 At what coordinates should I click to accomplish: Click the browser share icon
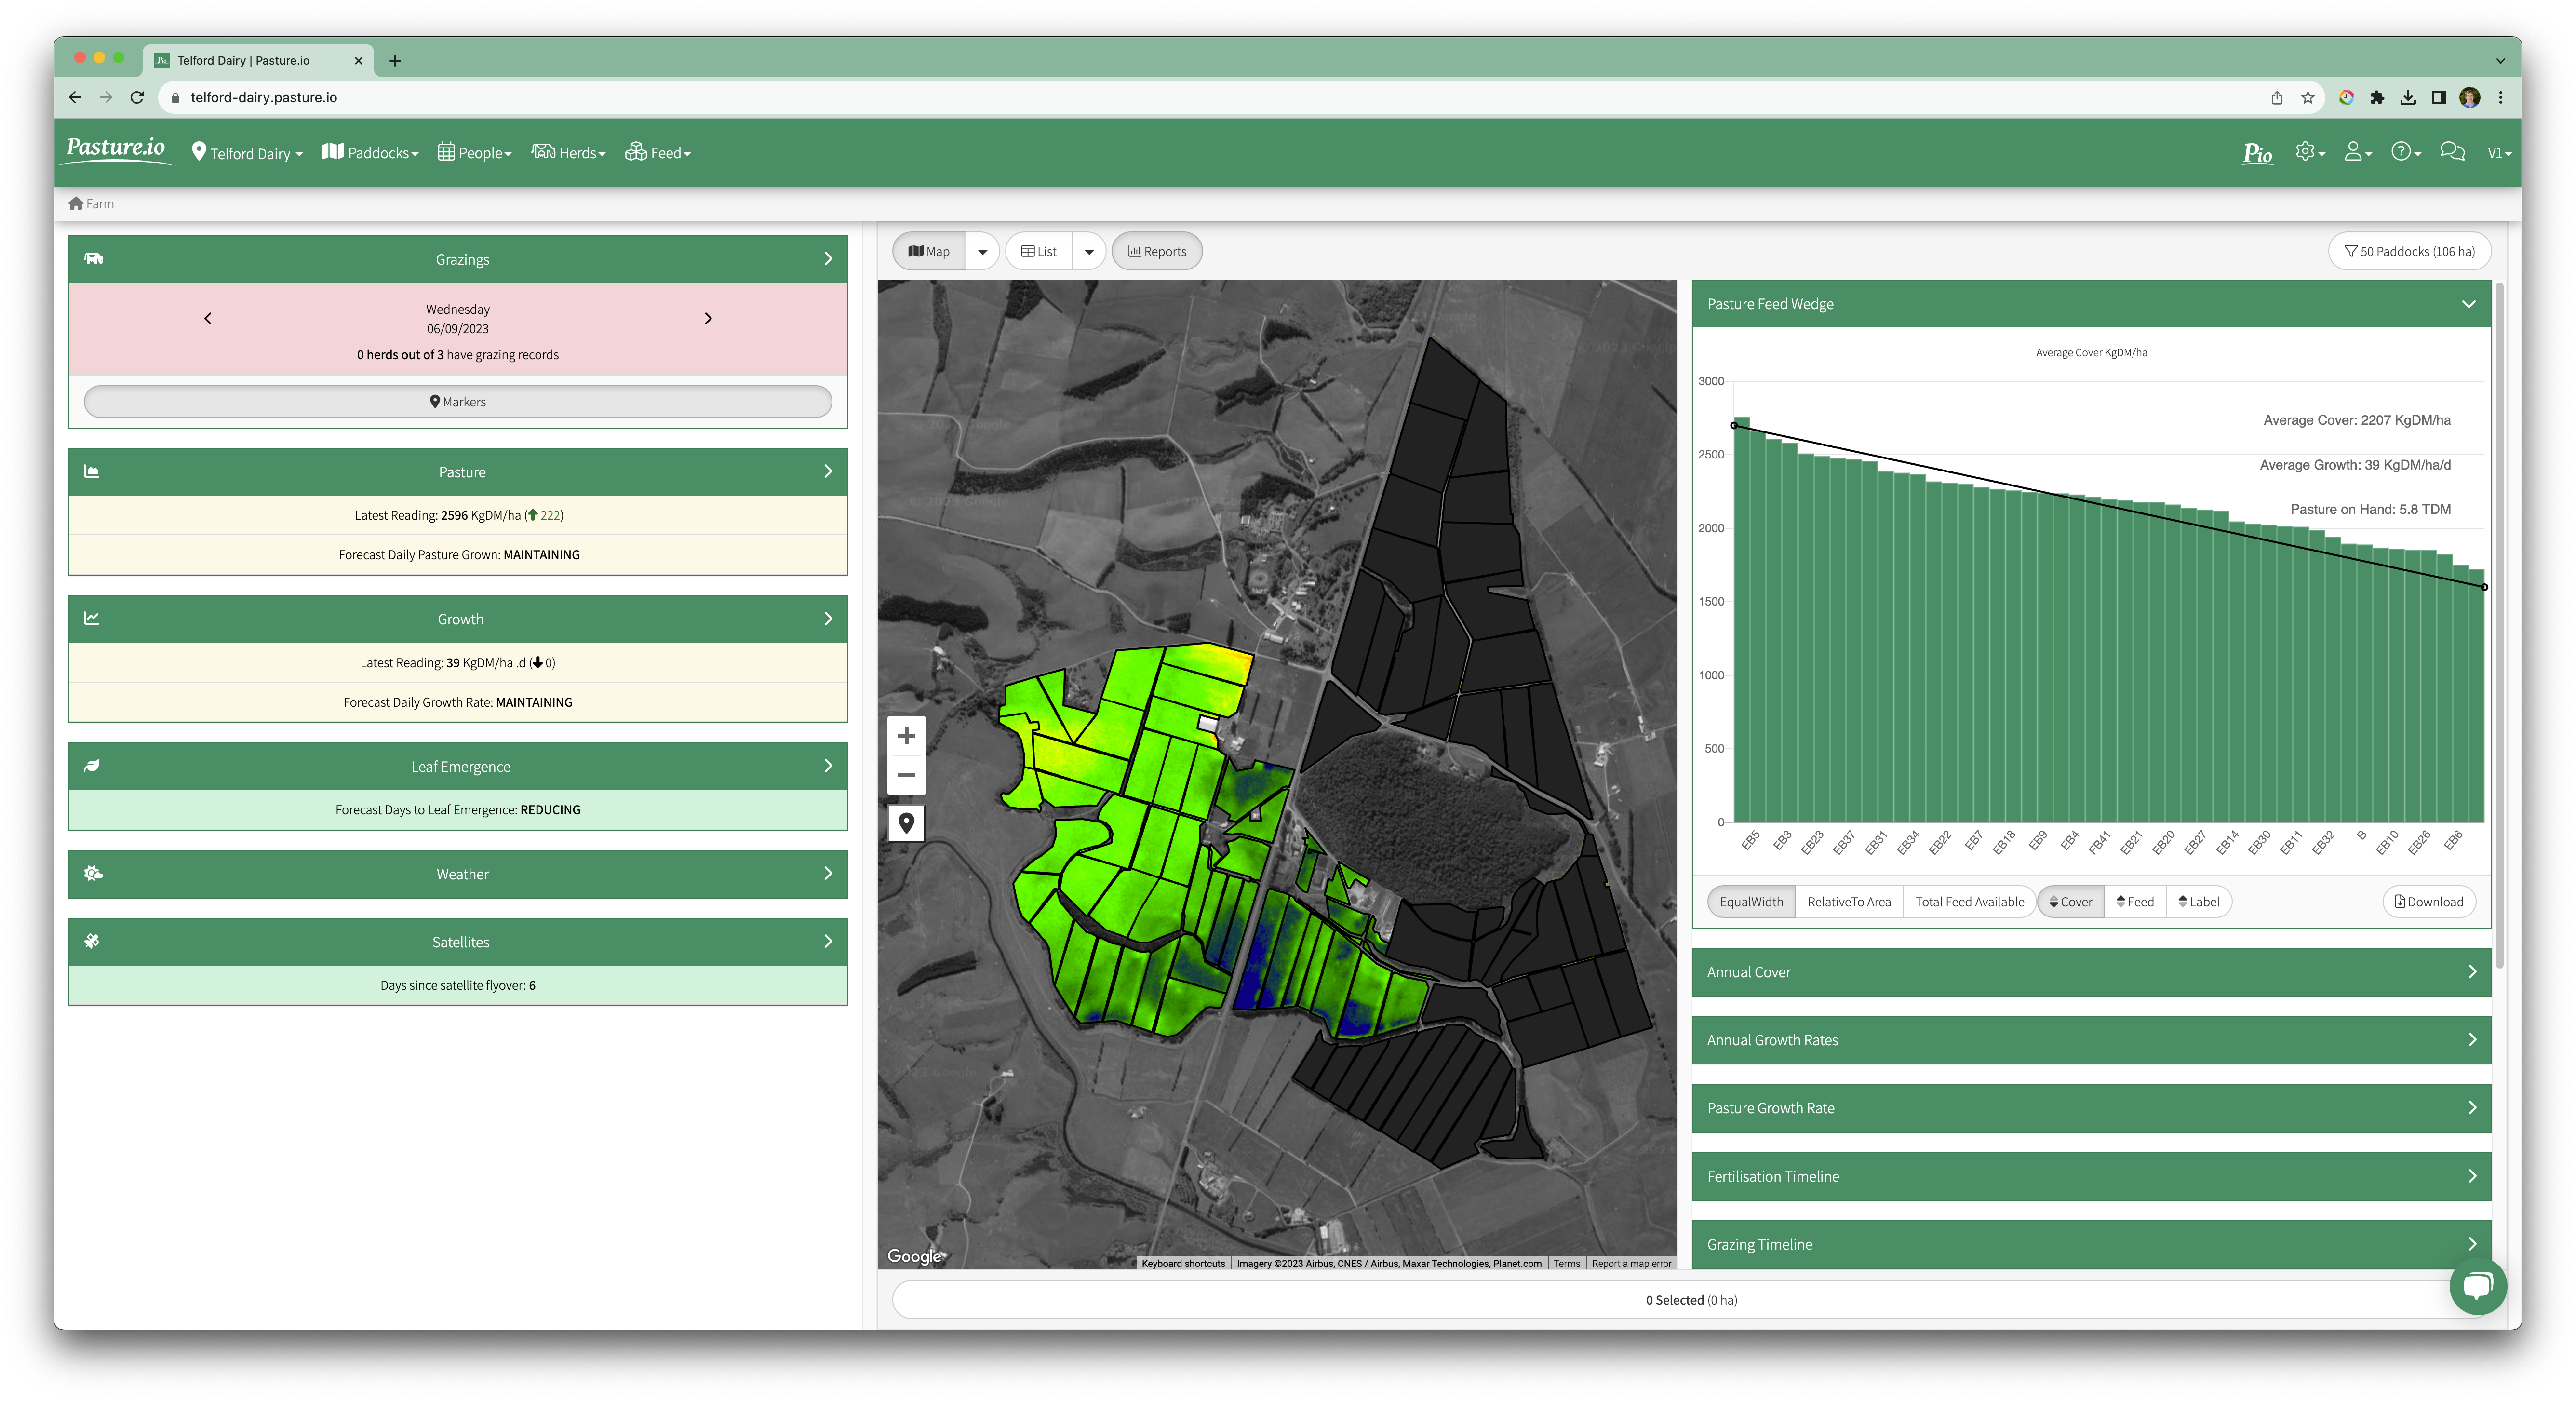[x=2277, y=97]
